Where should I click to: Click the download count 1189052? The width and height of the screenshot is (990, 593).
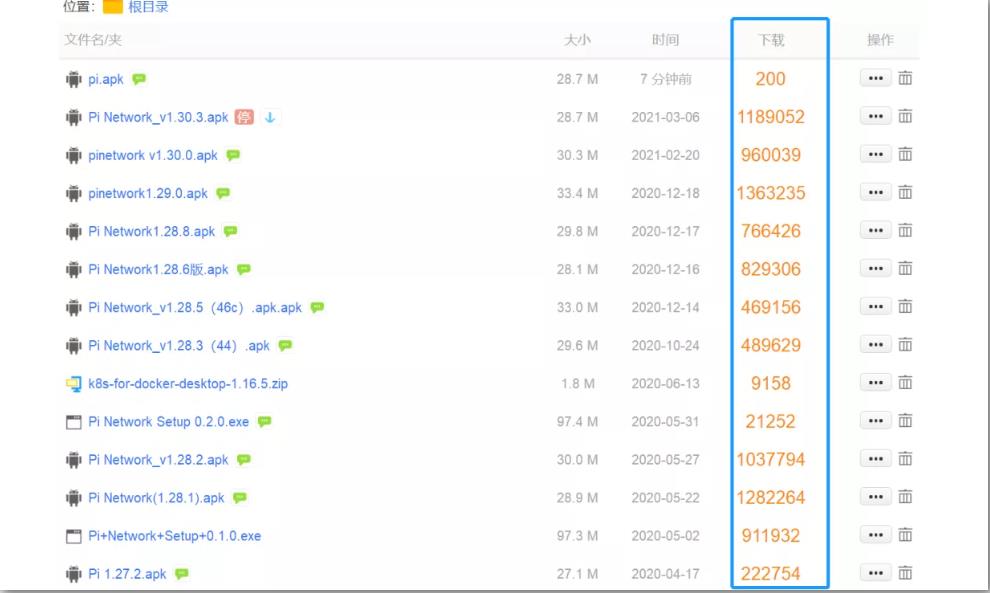coord(771,117)
